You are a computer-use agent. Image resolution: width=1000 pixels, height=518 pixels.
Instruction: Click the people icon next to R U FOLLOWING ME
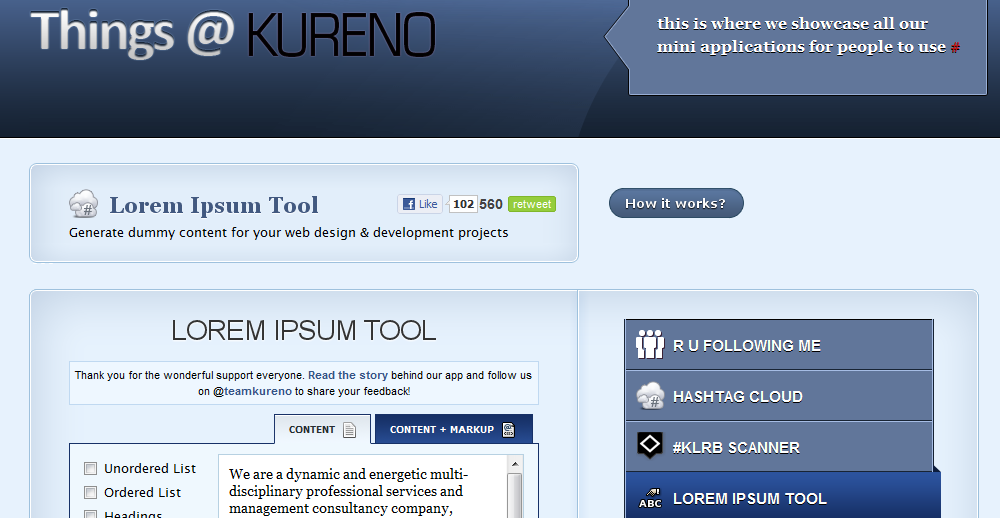pyautogui.click(x=650, y=344)
